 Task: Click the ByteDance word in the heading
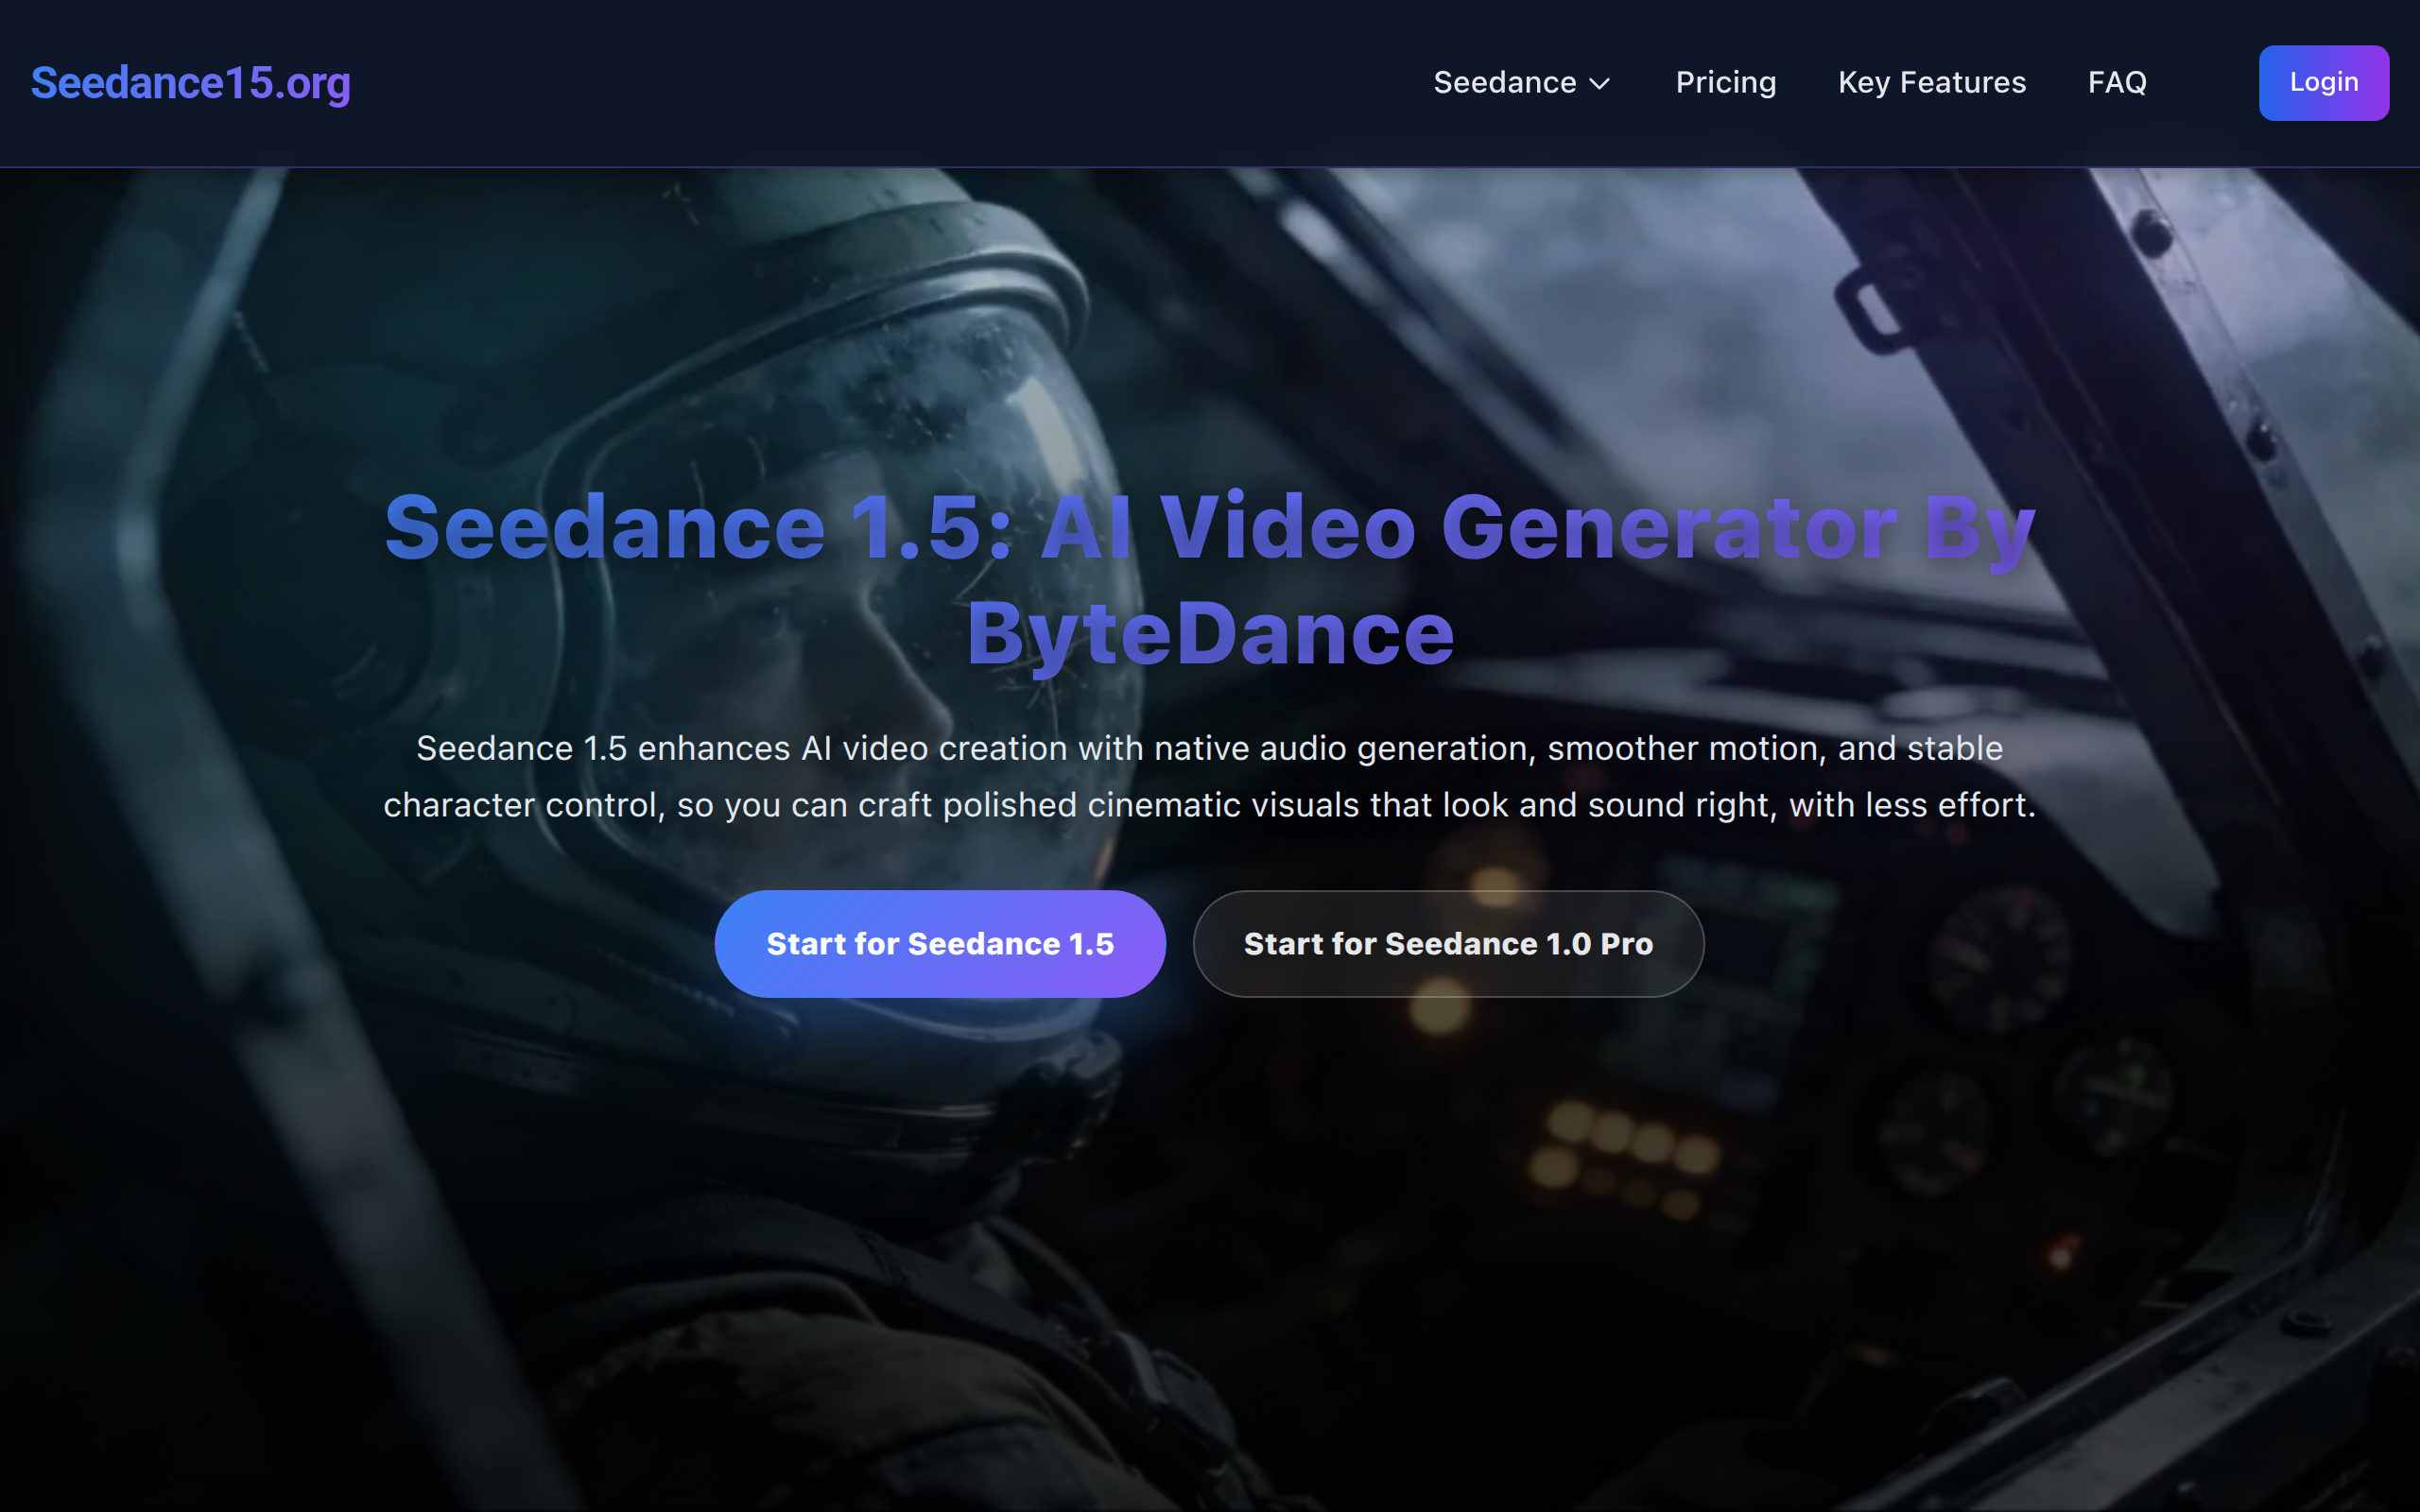(x=1209, y=634)
